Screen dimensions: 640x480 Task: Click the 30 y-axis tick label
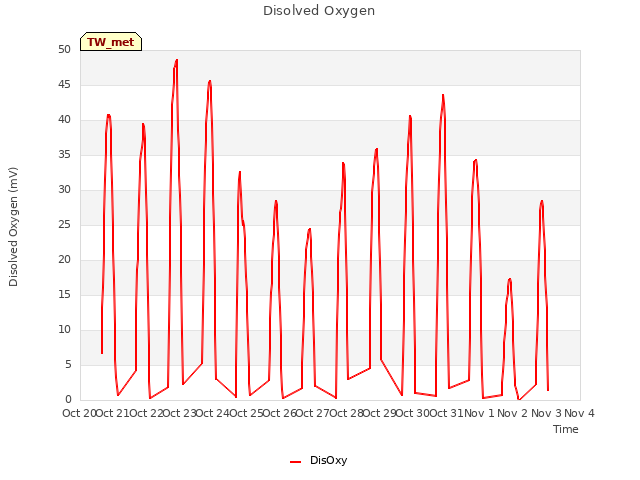64,189
